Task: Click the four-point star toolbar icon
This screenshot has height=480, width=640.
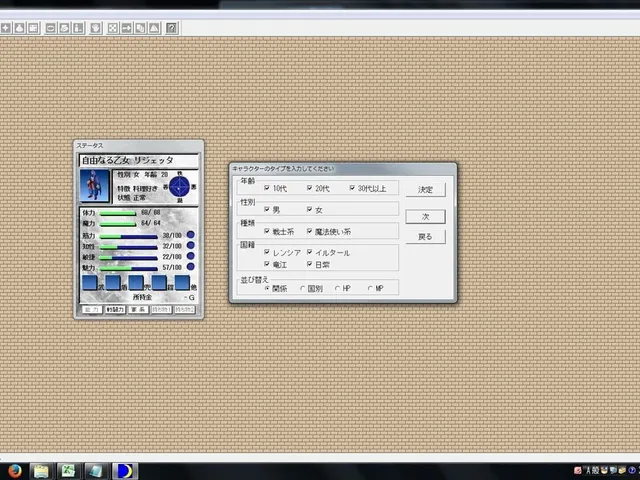Action: [6, 28]
